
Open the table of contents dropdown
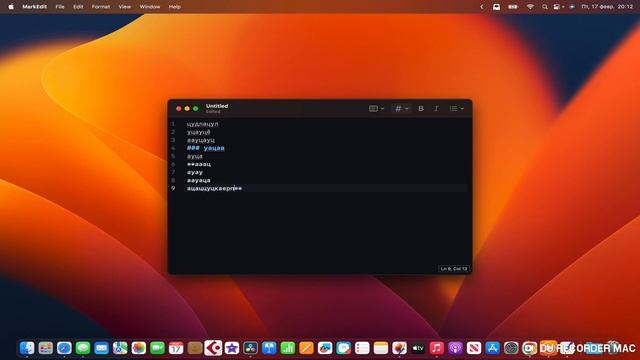[x=376, y=109]
